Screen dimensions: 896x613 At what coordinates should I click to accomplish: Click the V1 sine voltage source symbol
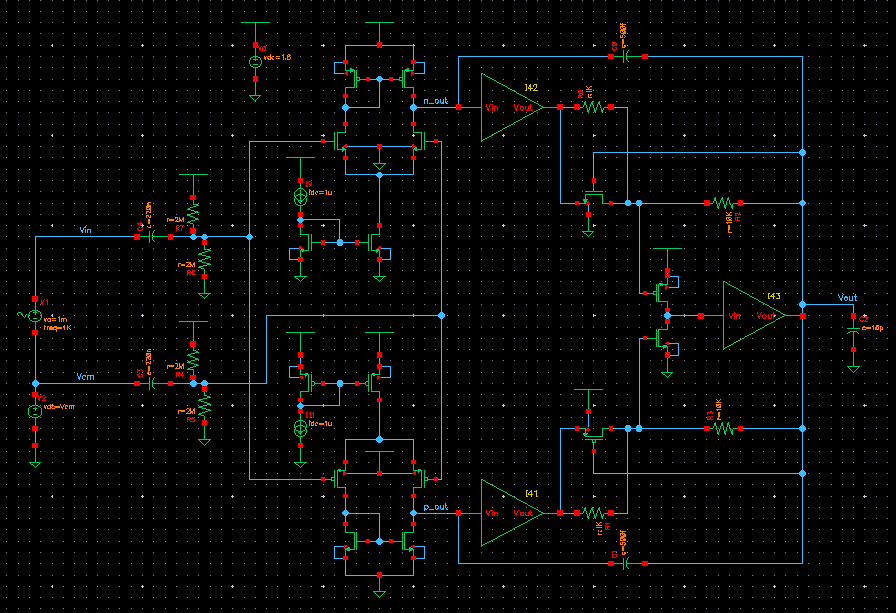[35, 316]
